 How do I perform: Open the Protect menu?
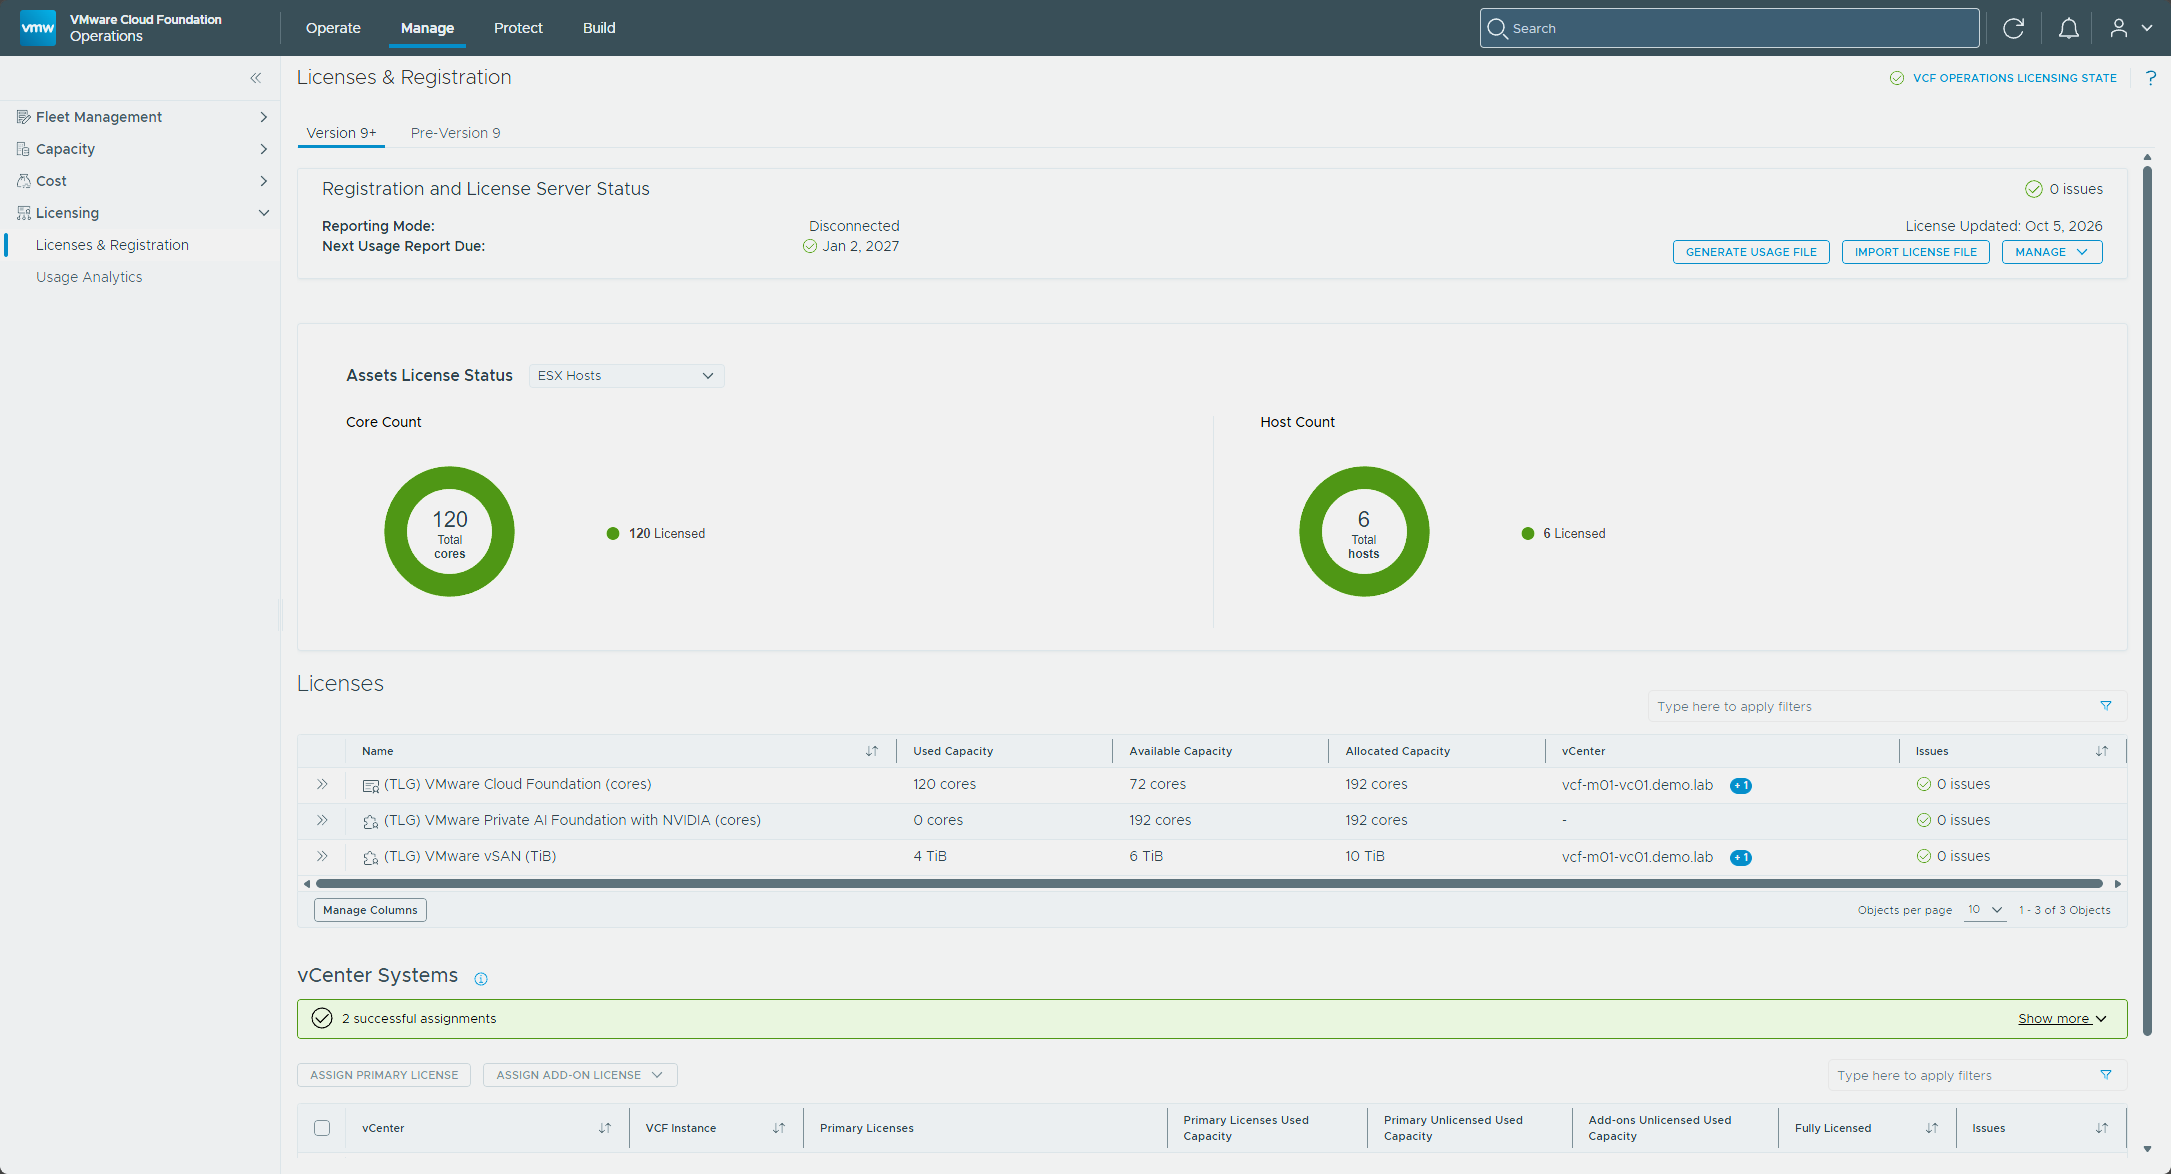(x=518, y=28)
